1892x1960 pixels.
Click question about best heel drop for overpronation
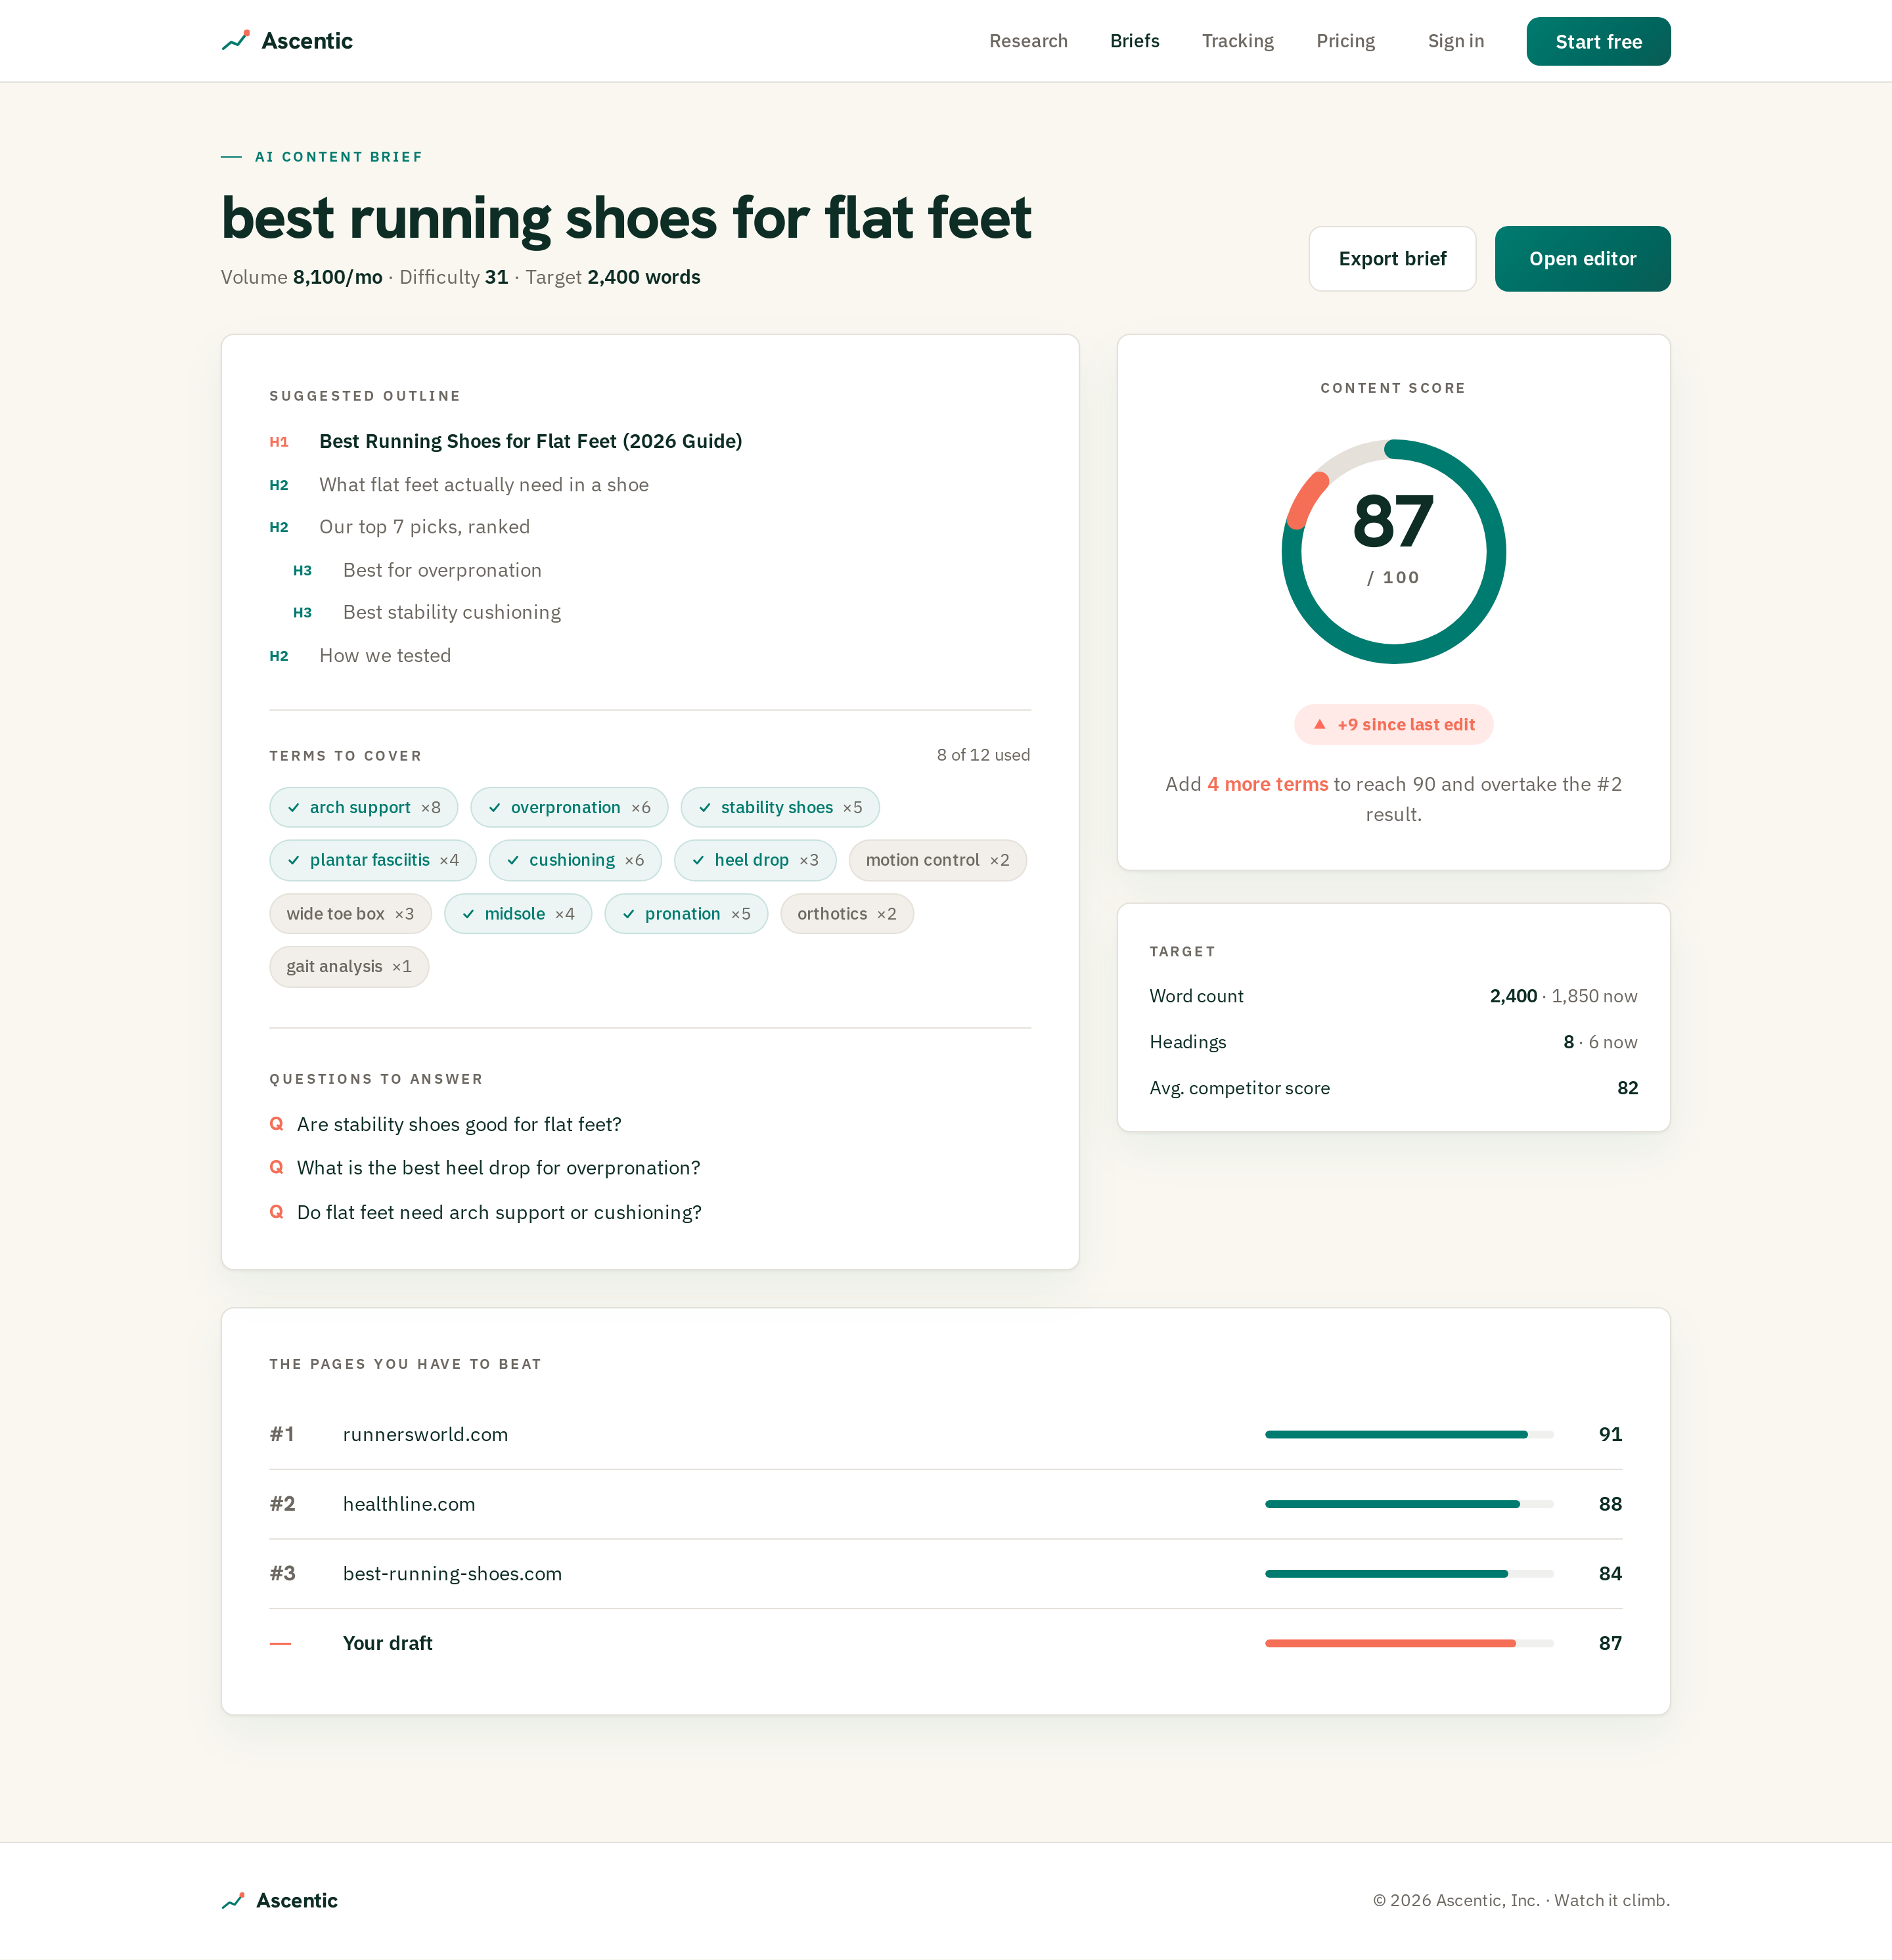(x=498, y=1168)
